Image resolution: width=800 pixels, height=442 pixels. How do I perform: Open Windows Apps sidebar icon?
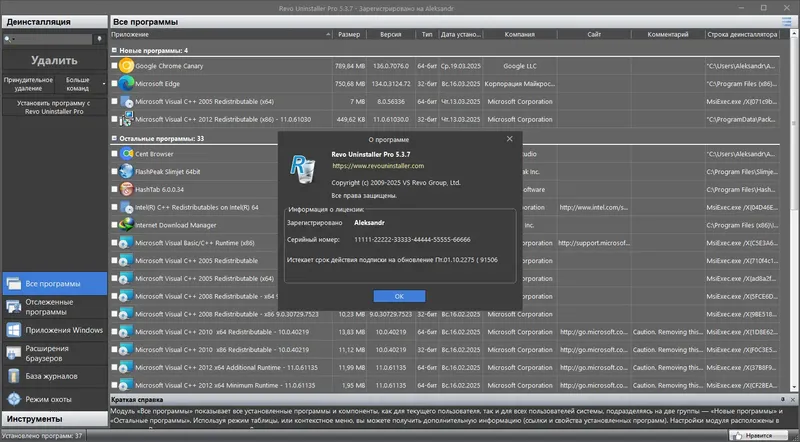[x=14, y=330]
